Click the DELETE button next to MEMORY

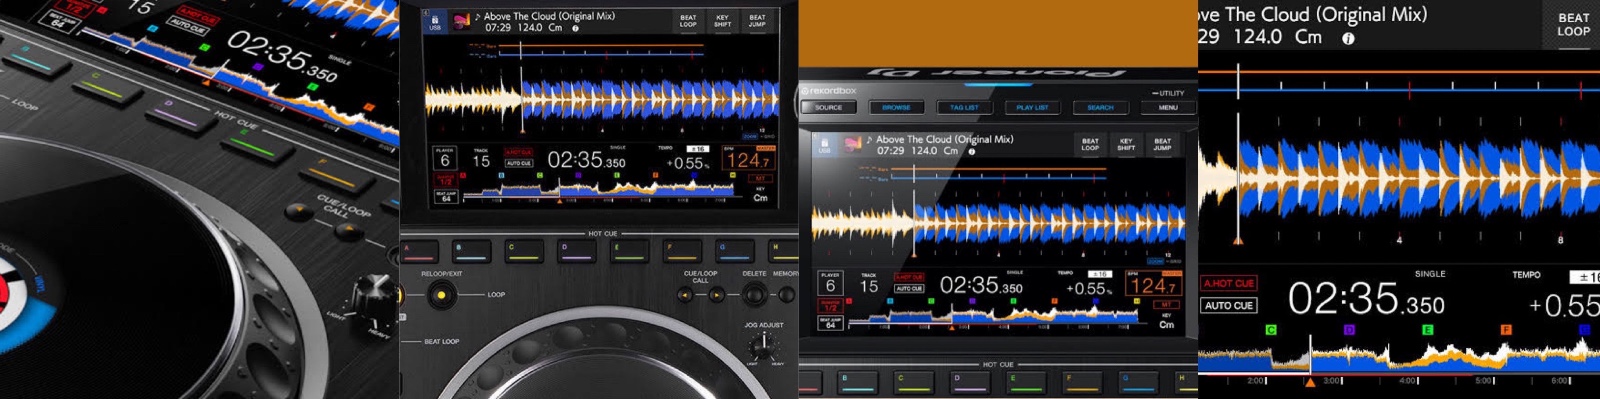point(755,294)
